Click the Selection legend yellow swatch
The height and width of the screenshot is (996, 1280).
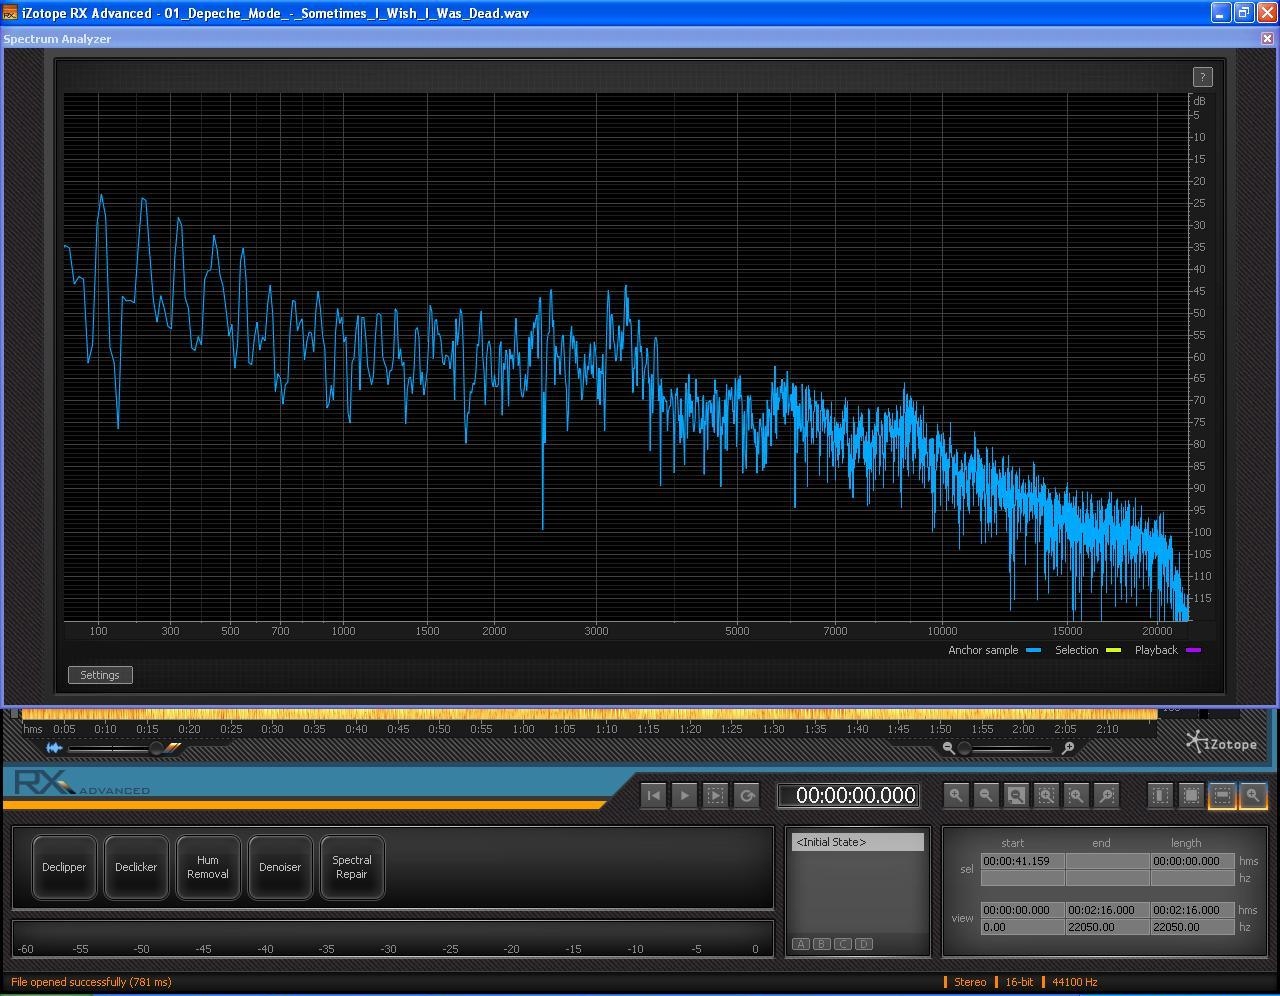pos(1113,650)
